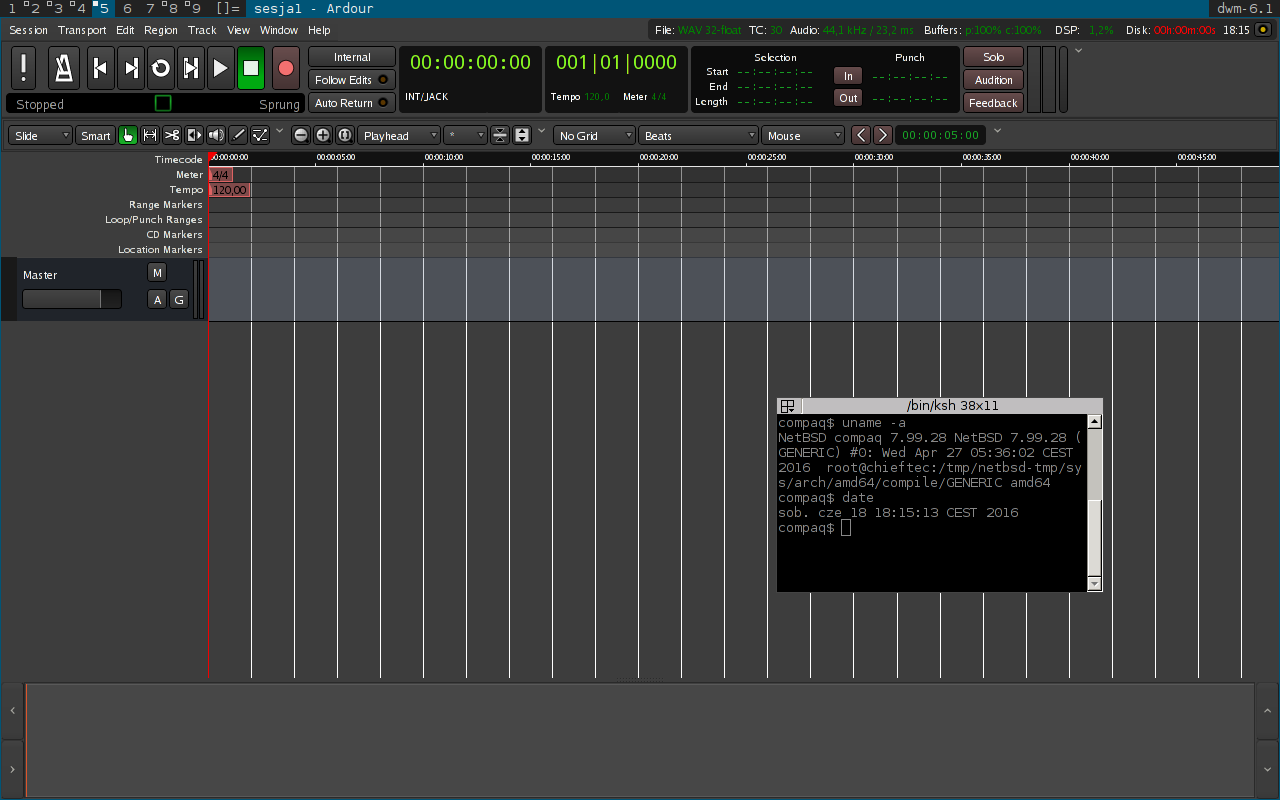Screen dimensions: 1280x800
Task: Select the Range tool
Action: pos(150,135)
